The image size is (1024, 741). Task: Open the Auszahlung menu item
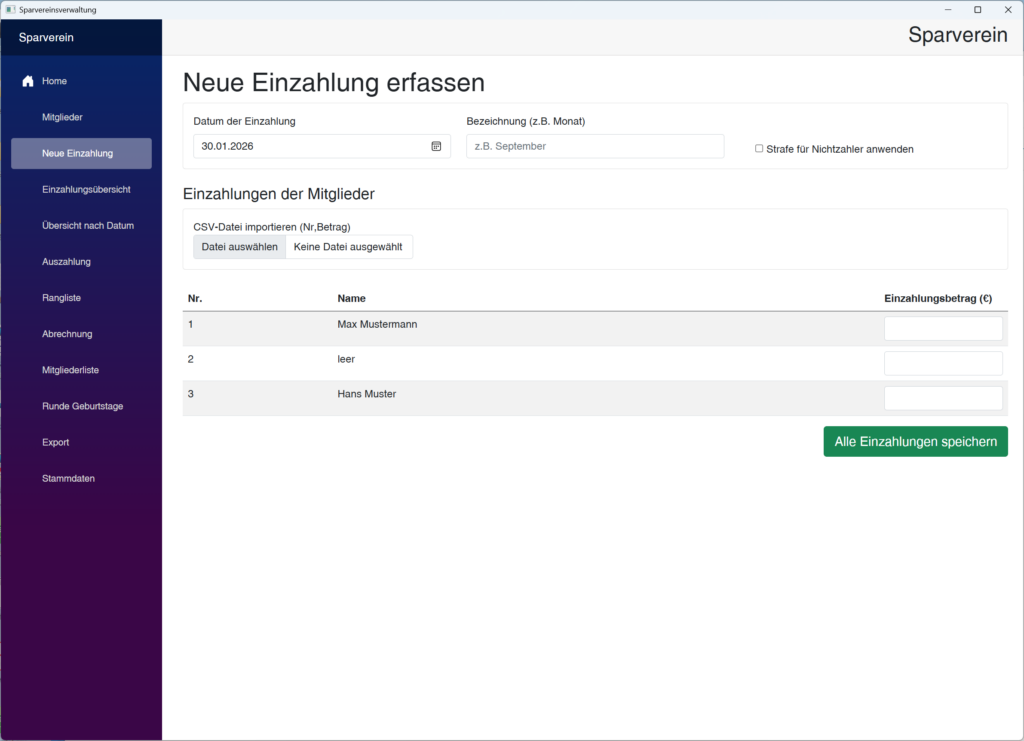pyautogui.click(x=66, y=262)
